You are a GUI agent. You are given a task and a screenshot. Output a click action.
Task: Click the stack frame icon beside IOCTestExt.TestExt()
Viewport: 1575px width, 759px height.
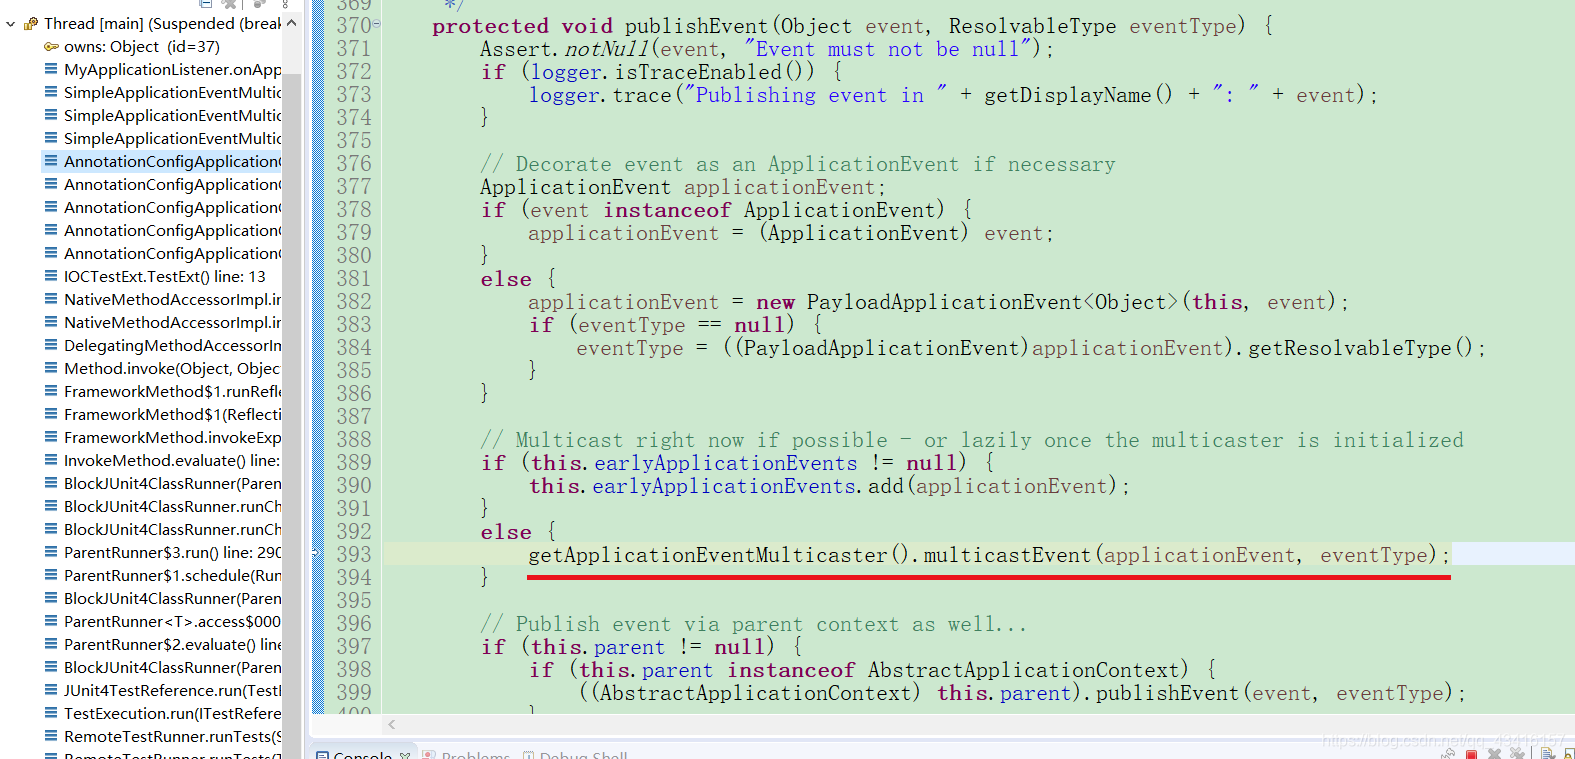51,276
